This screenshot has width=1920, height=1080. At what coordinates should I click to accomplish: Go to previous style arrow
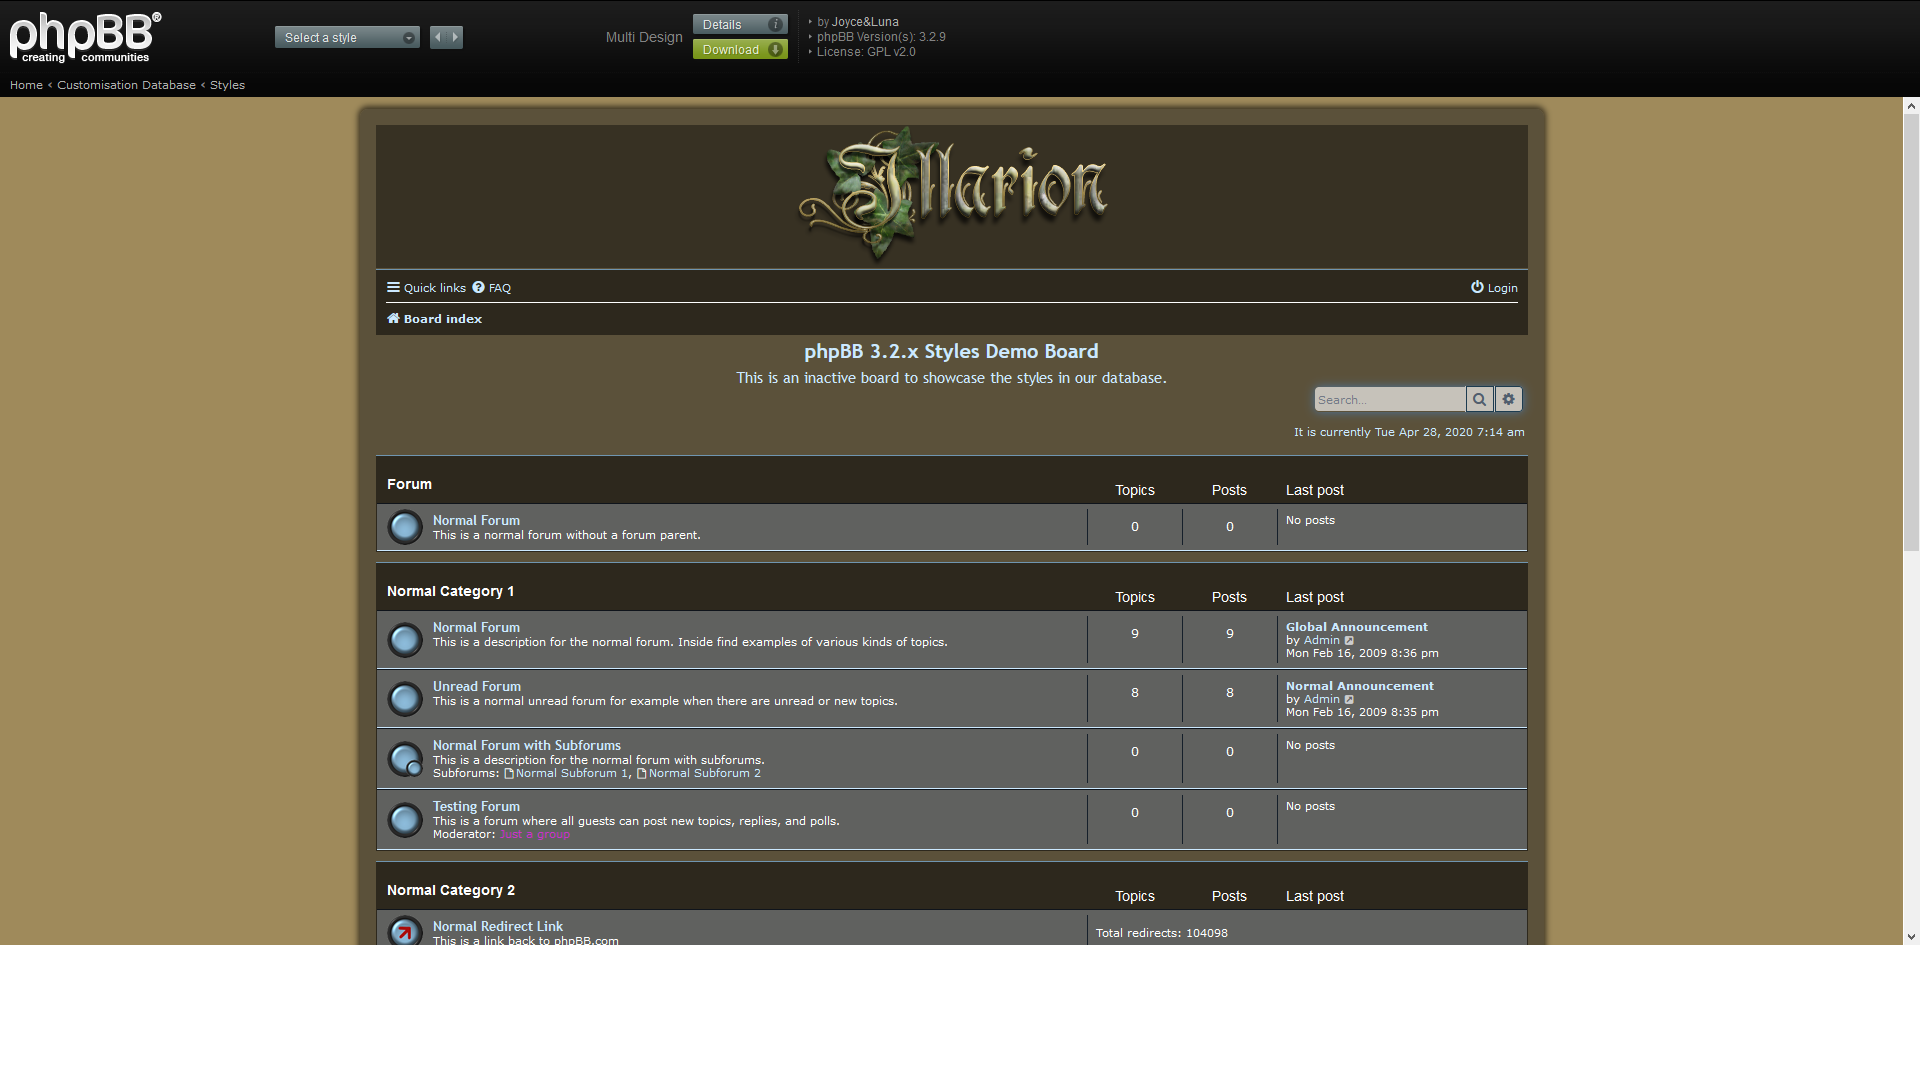[x=437, y=37]
